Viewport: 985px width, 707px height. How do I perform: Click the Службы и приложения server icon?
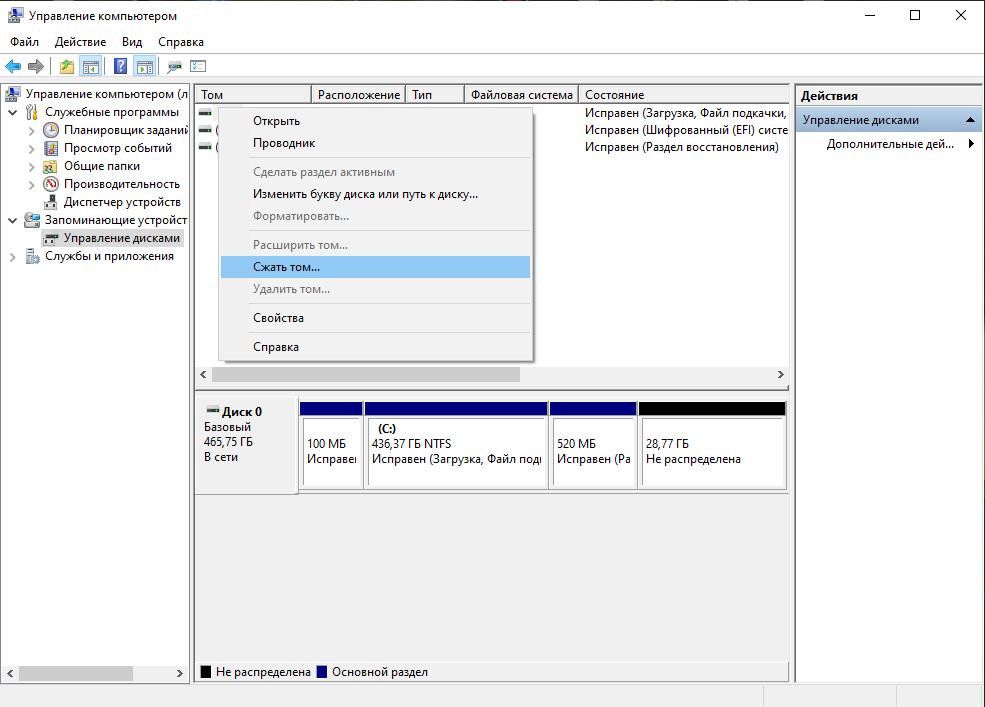(x=31, y=256)
